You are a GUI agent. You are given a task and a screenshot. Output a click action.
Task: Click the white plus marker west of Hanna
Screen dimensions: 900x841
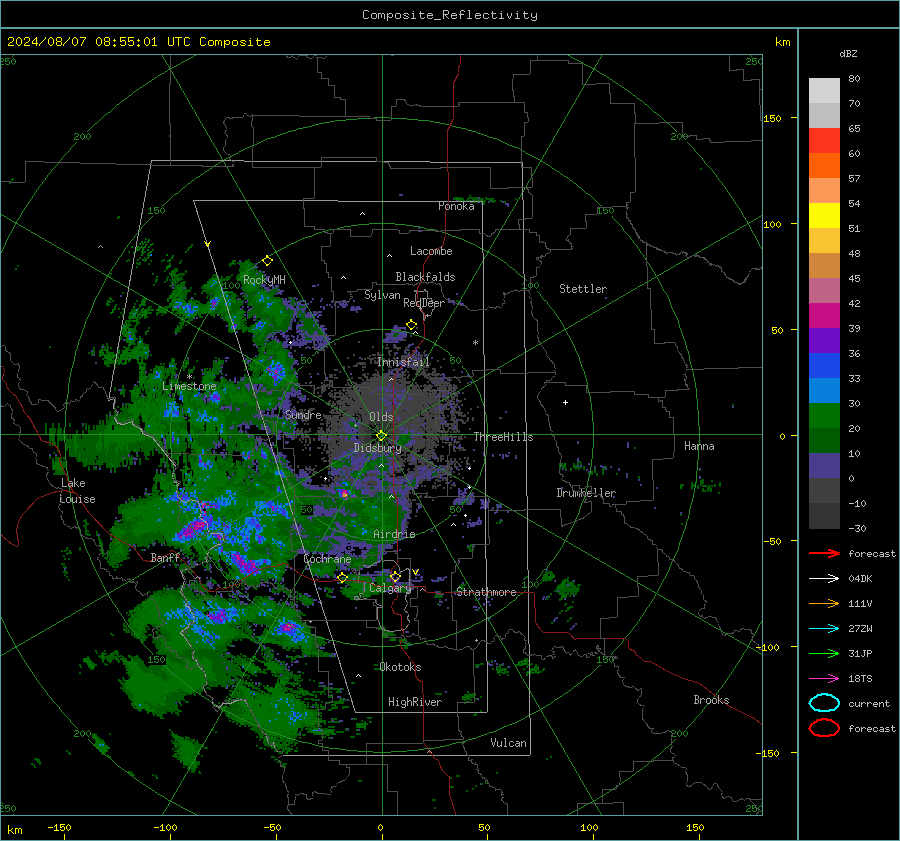pos(565,402)
